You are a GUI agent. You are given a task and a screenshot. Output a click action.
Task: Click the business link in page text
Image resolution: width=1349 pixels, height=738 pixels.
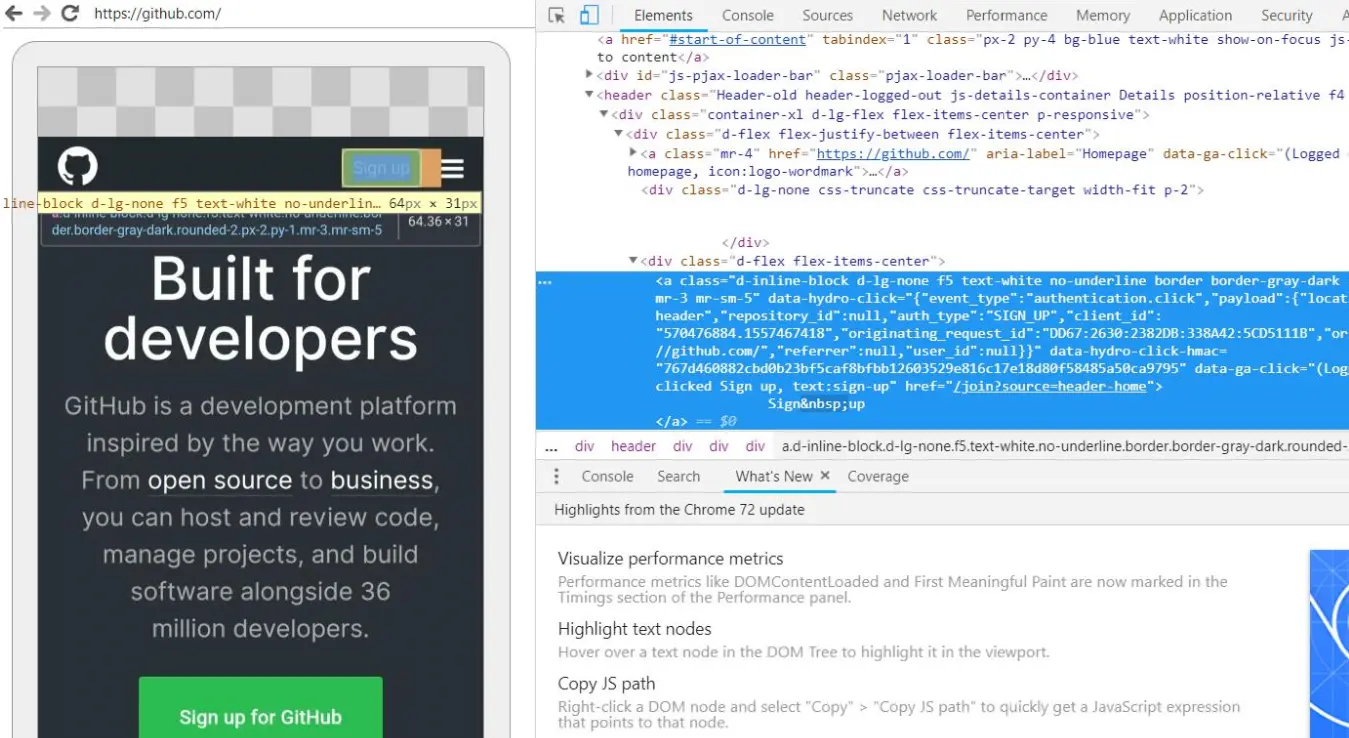tap(382, 480)
